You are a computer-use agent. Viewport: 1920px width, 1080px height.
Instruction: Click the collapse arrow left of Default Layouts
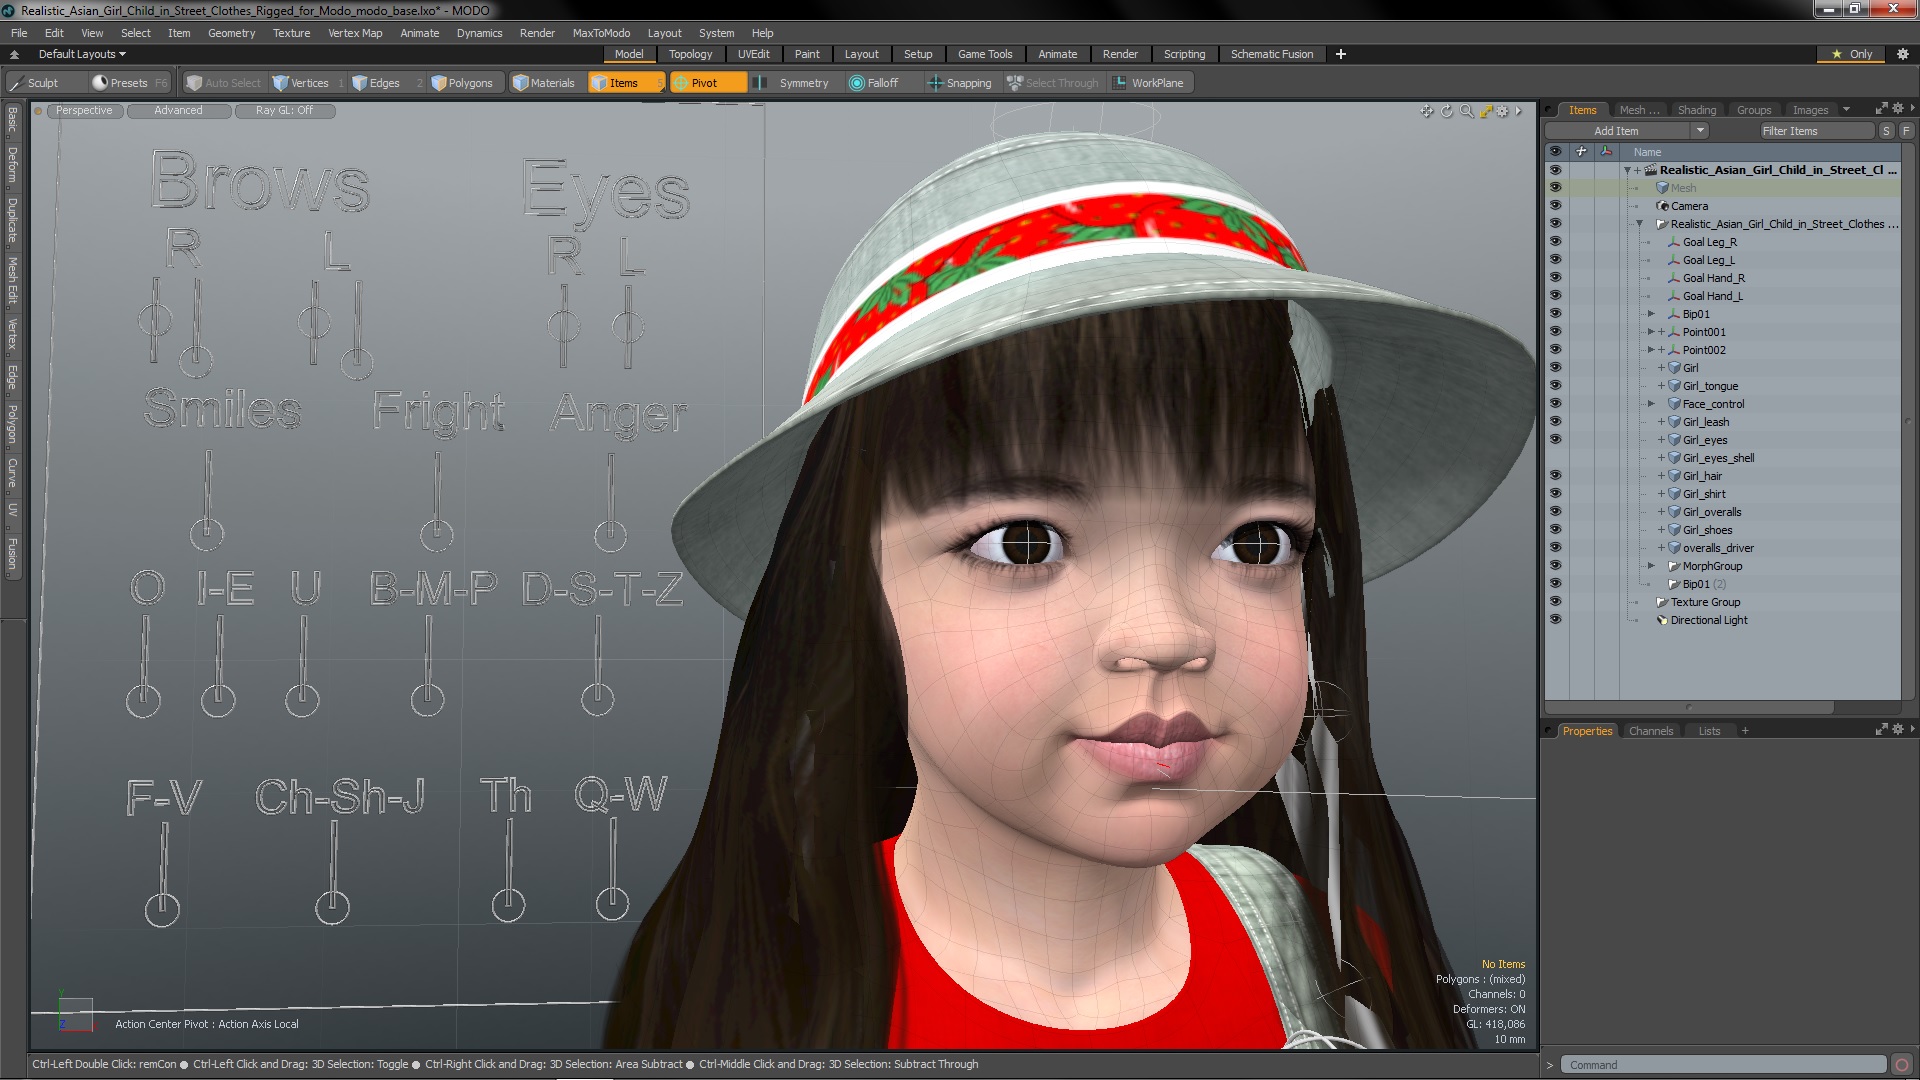pos(14,54)
